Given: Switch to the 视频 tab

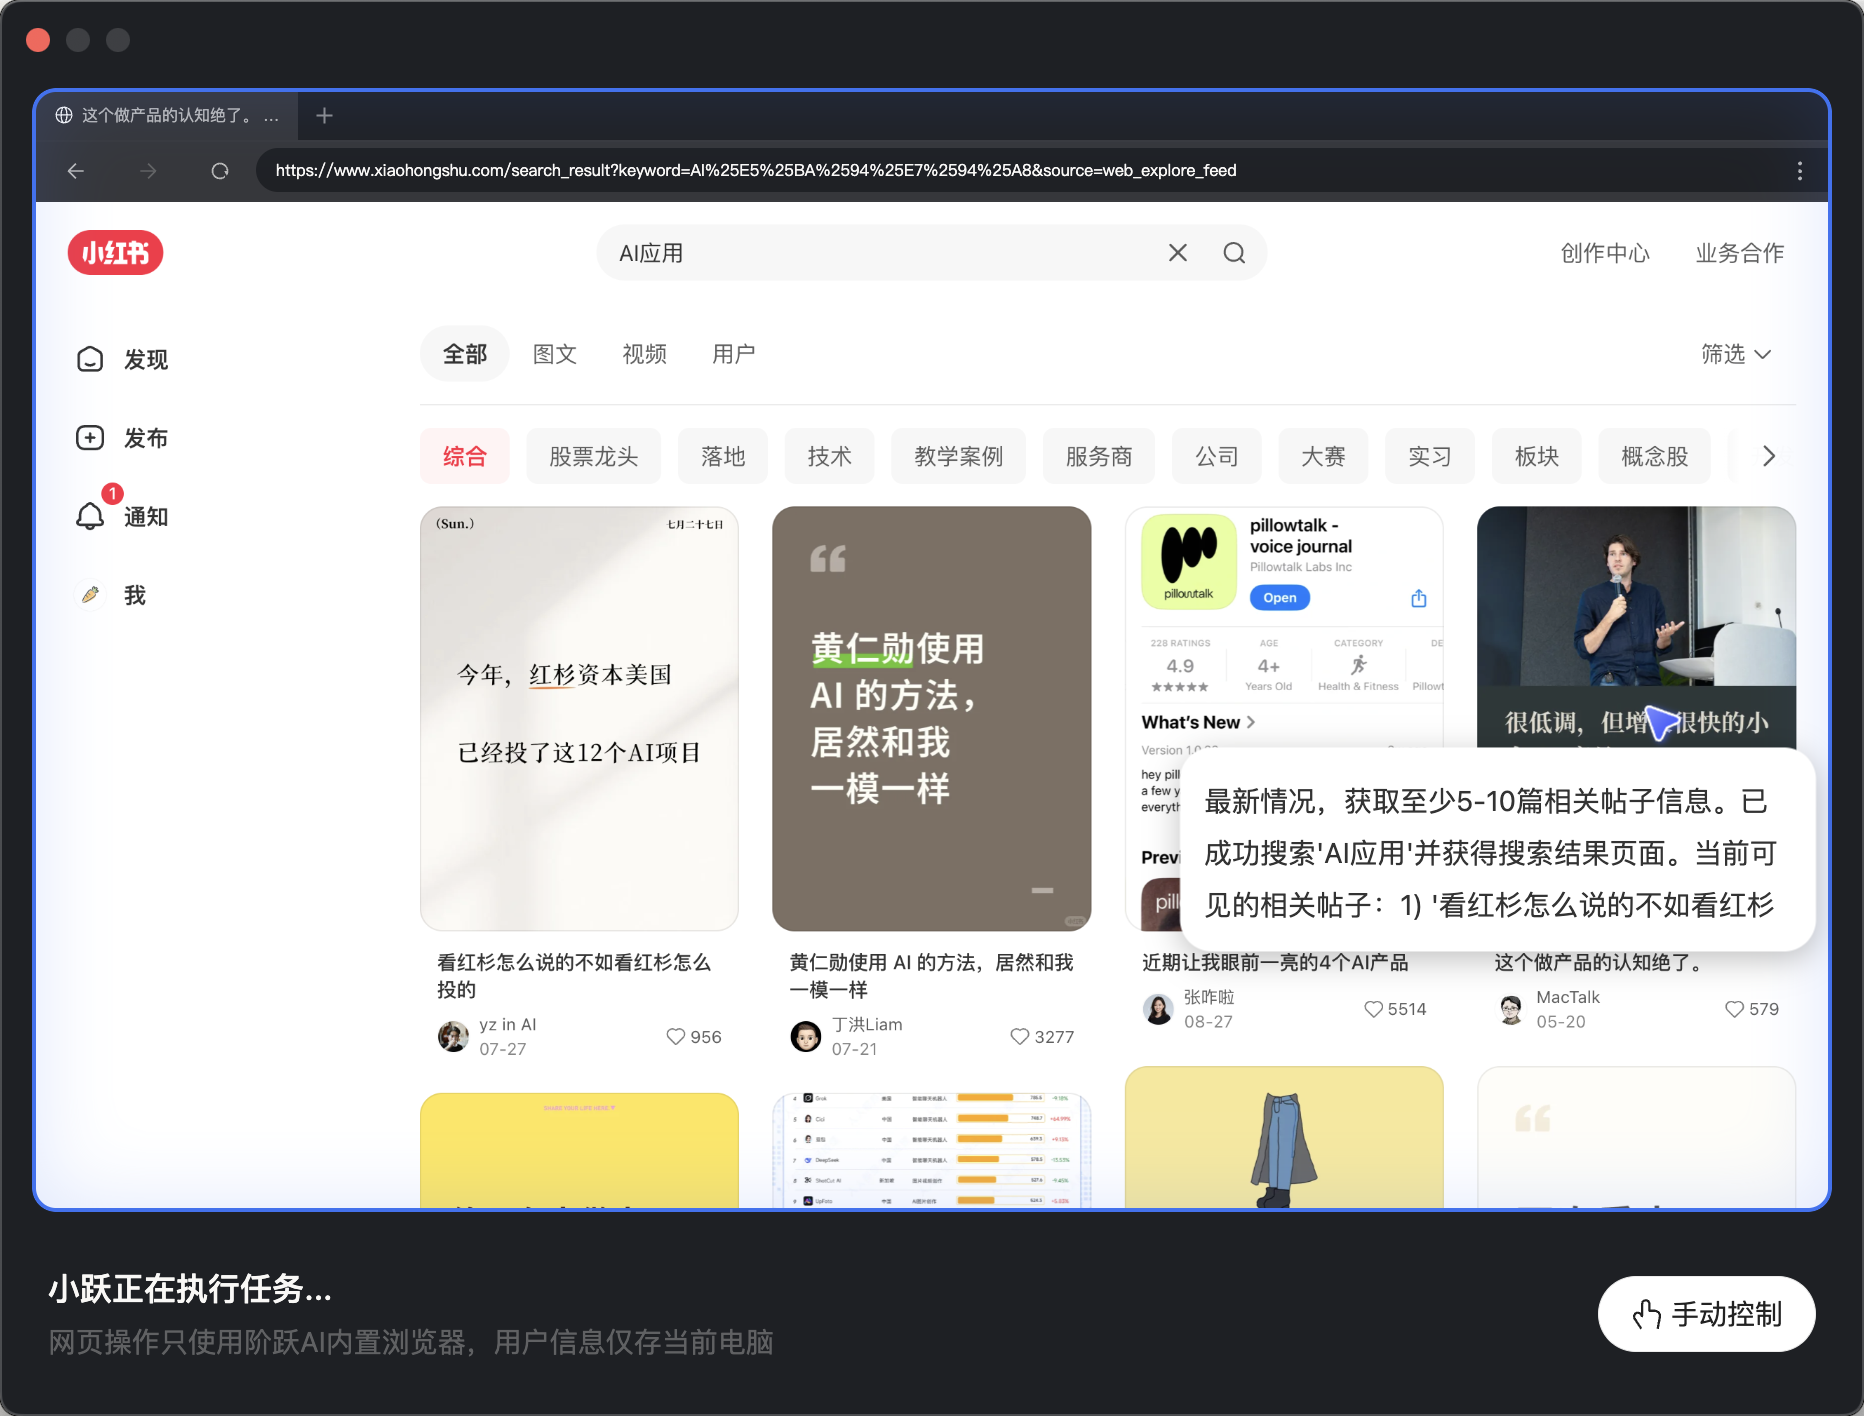Looking at the screenshot, I should tap(644, 354).
